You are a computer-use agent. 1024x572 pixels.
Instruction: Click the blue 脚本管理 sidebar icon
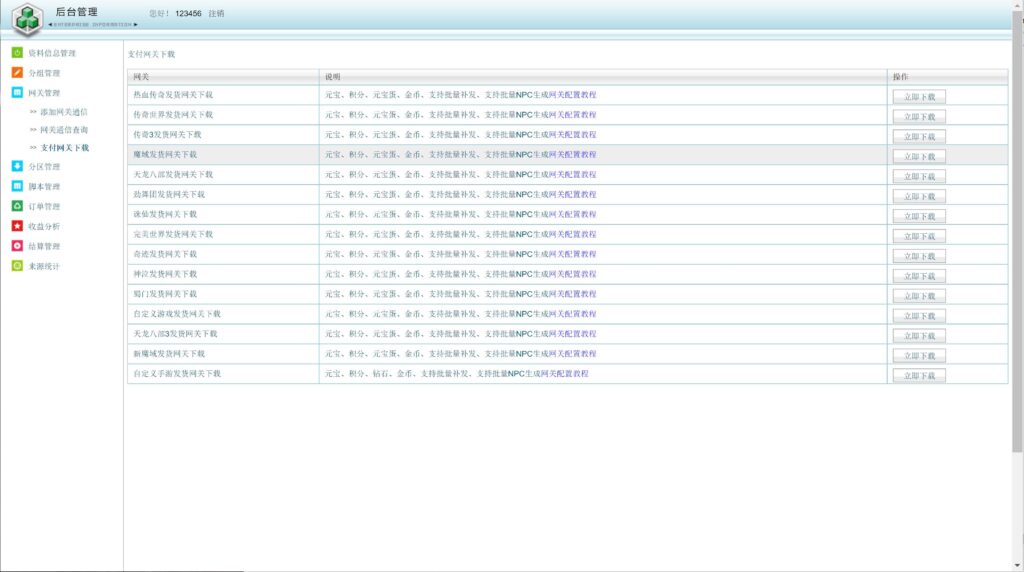tap(17, 187)
